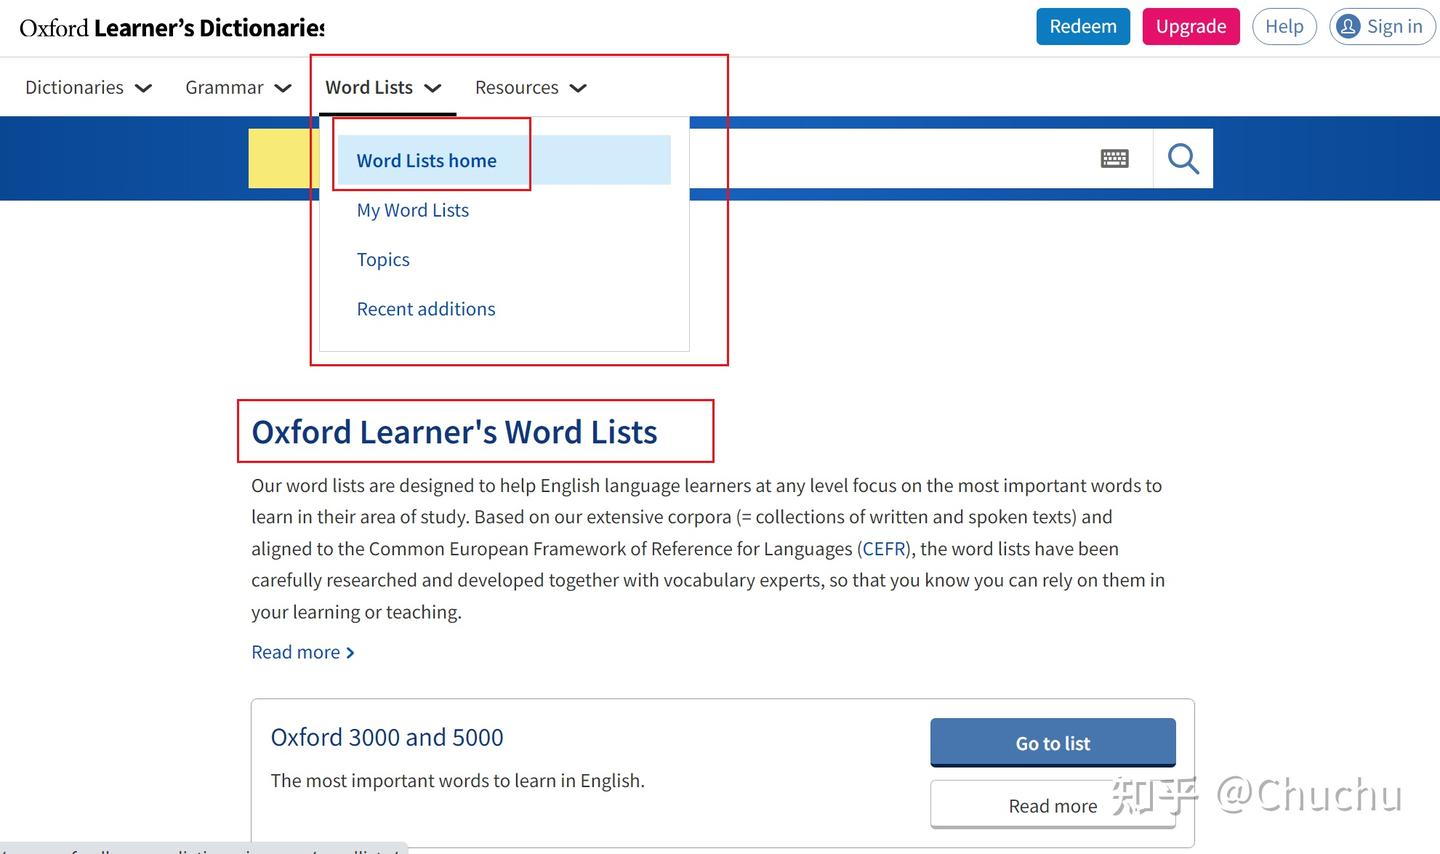Click Go to list for Oxford 3000 and 5000
This screenshot has height=854, width=1440.
tap(1053, 743)
